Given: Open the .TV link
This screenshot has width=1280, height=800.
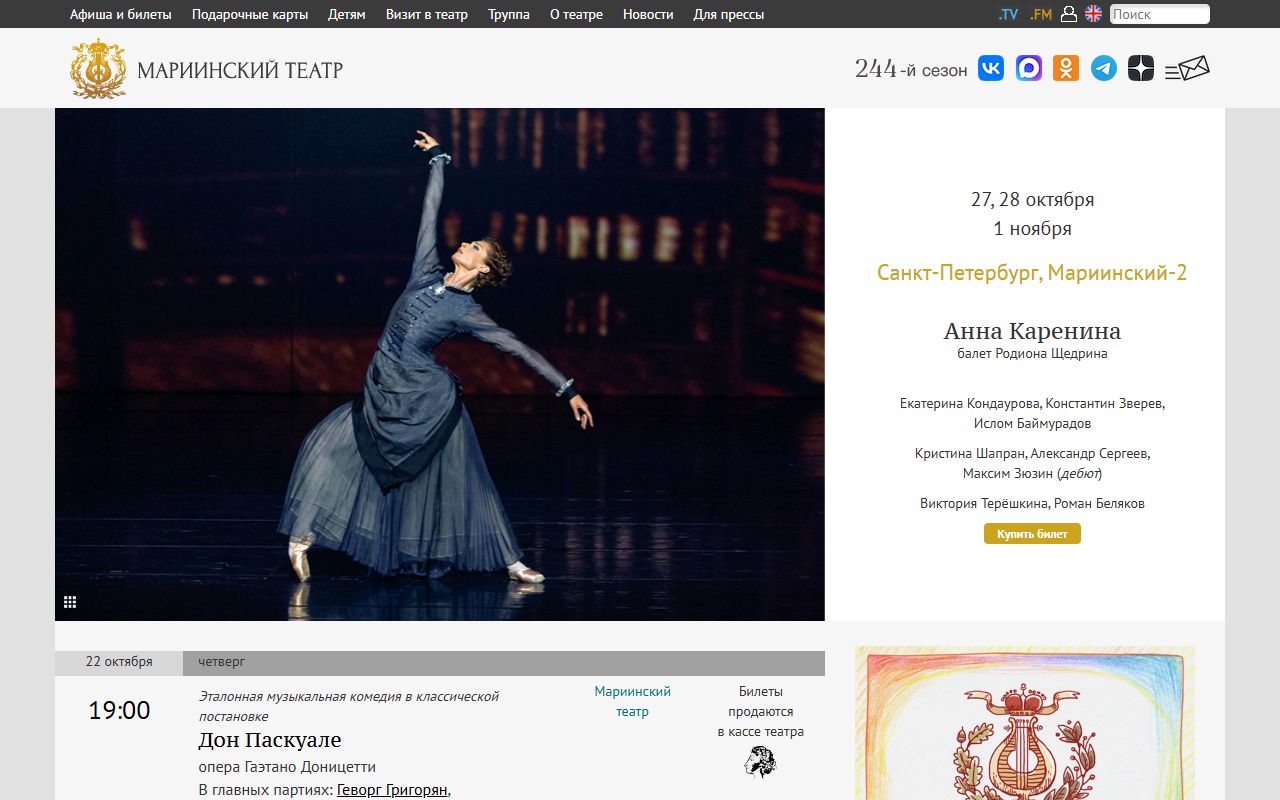Looking at the screenshot, I should [1008, 14].
